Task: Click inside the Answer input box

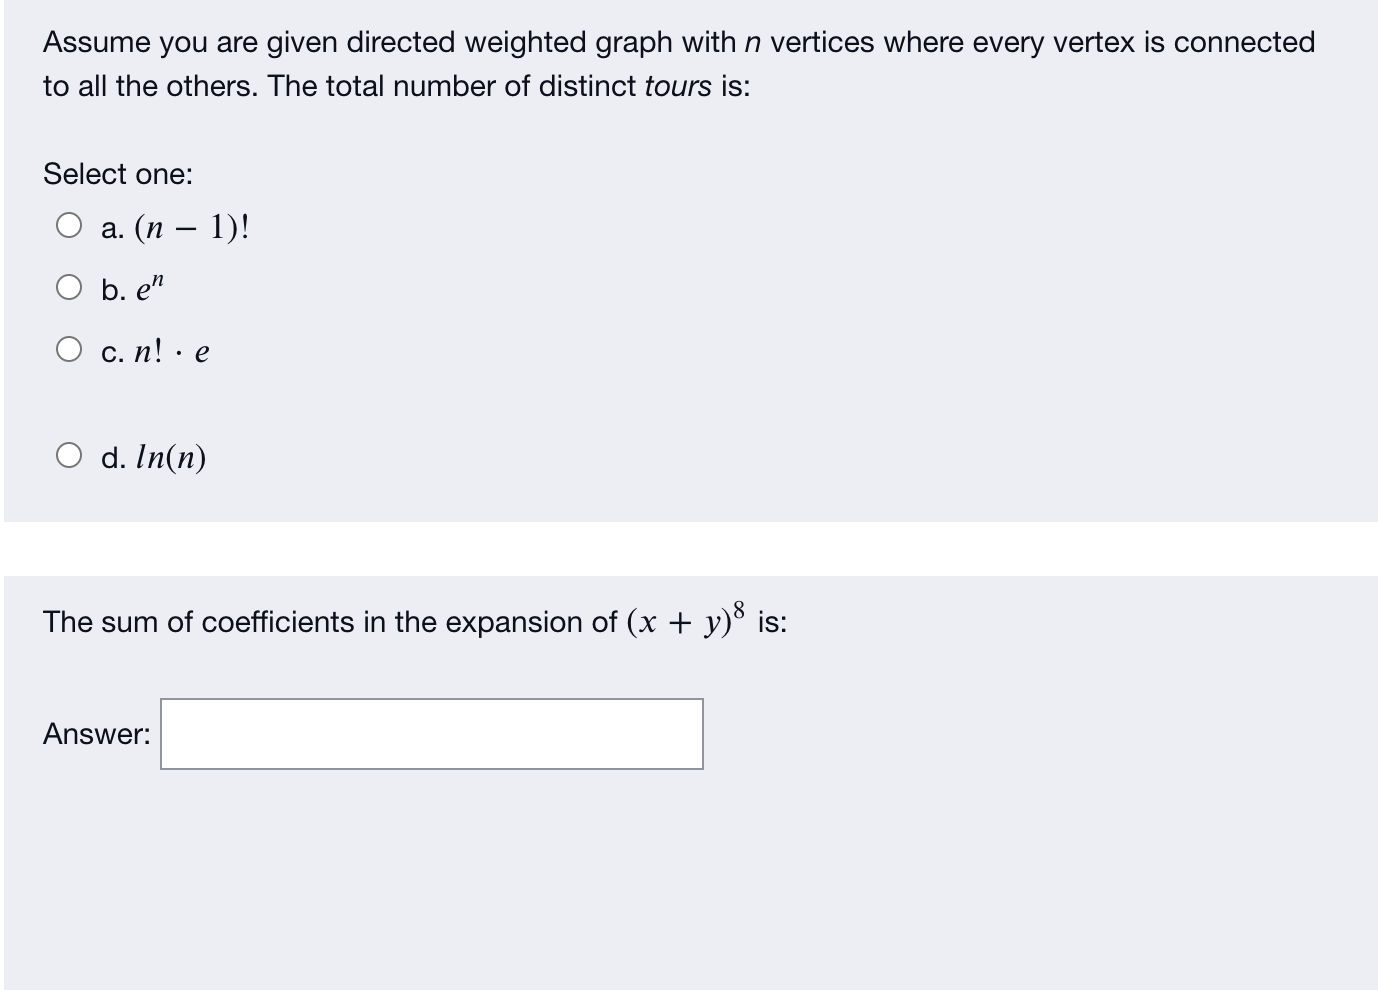Action: click(x=430, y=735)
